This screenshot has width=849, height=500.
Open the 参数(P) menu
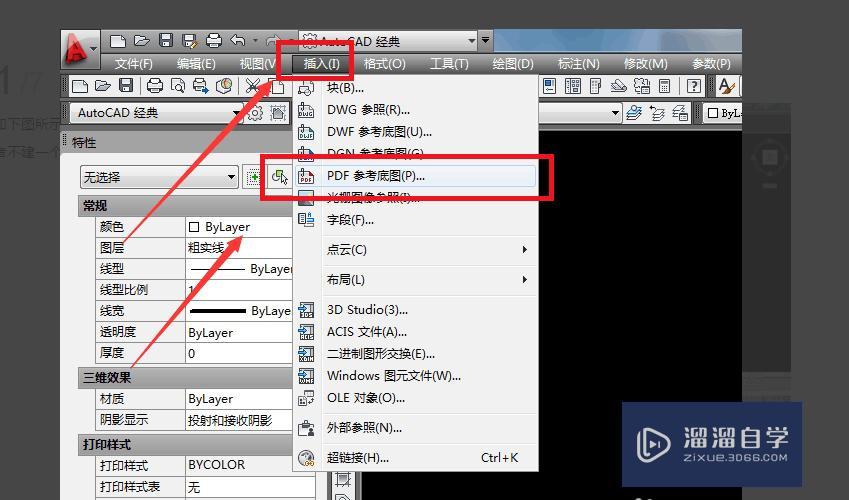(711, 64)
